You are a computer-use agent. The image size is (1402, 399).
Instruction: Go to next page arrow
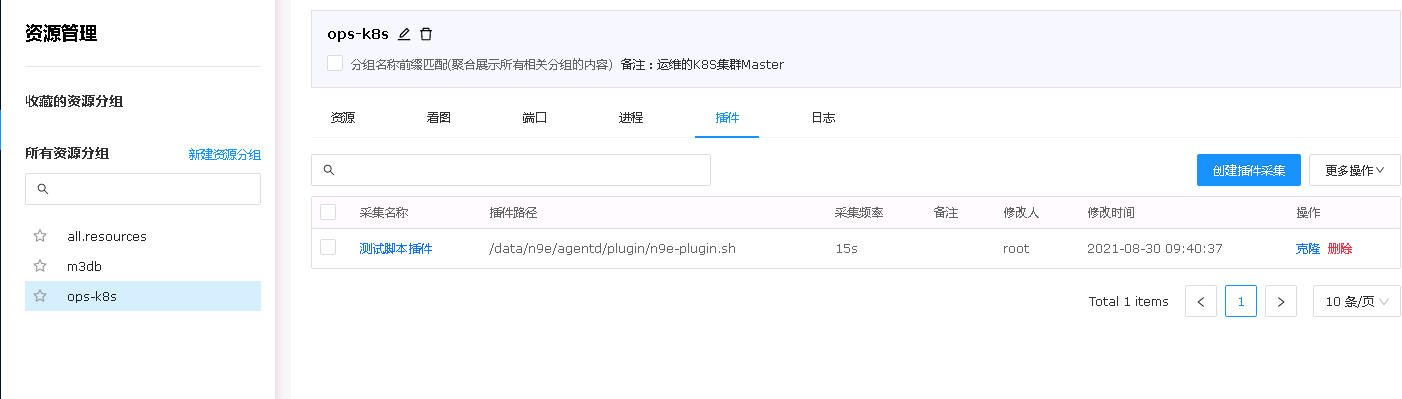point(1281,301)
